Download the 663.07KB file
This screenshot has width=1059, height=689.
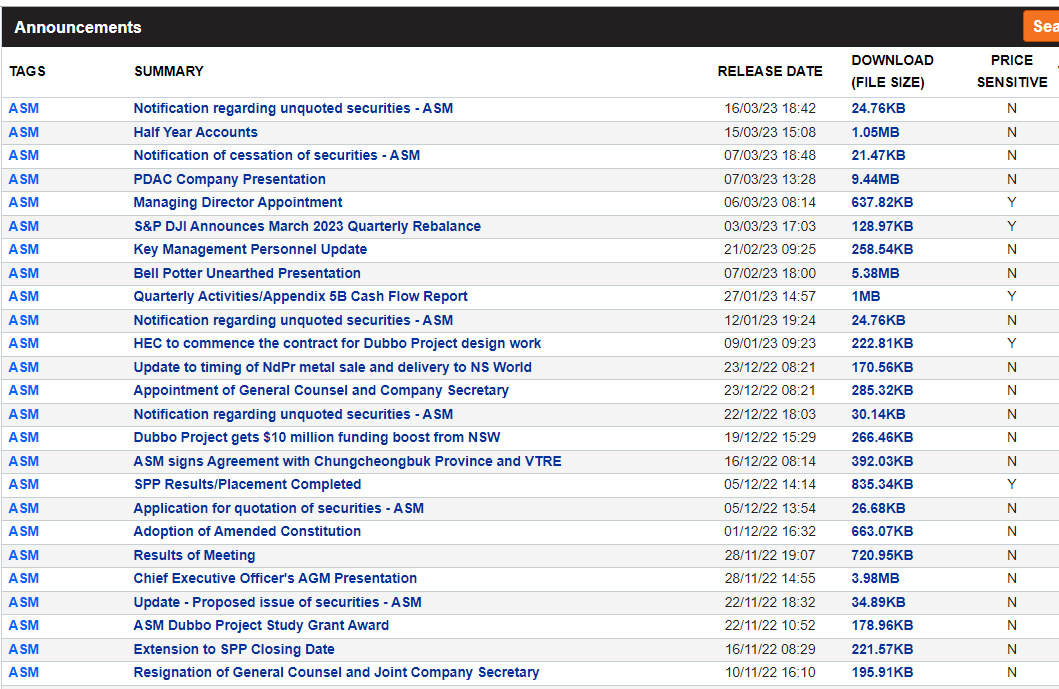882,532
